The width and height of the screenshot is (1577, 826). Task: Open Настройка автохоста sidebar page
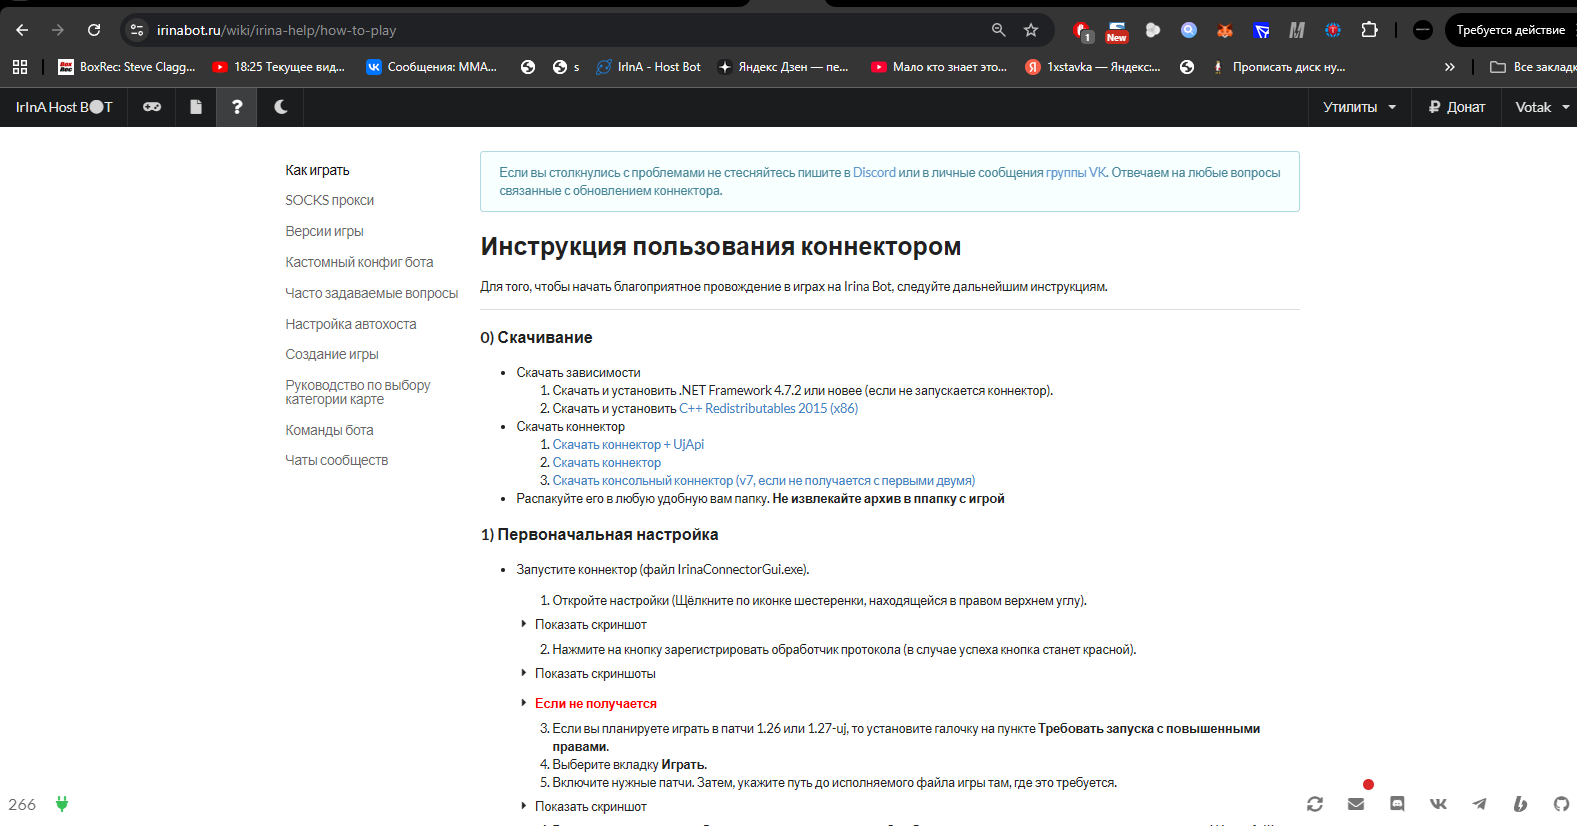[350, 325]
